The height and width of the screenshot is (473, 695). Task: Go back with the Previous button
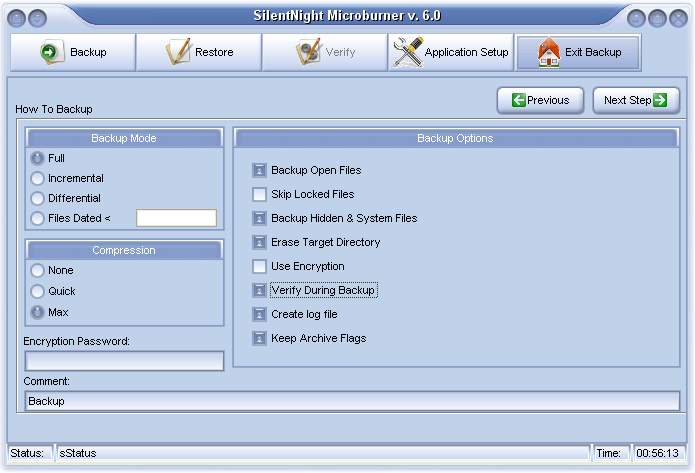tap(540, 101)
